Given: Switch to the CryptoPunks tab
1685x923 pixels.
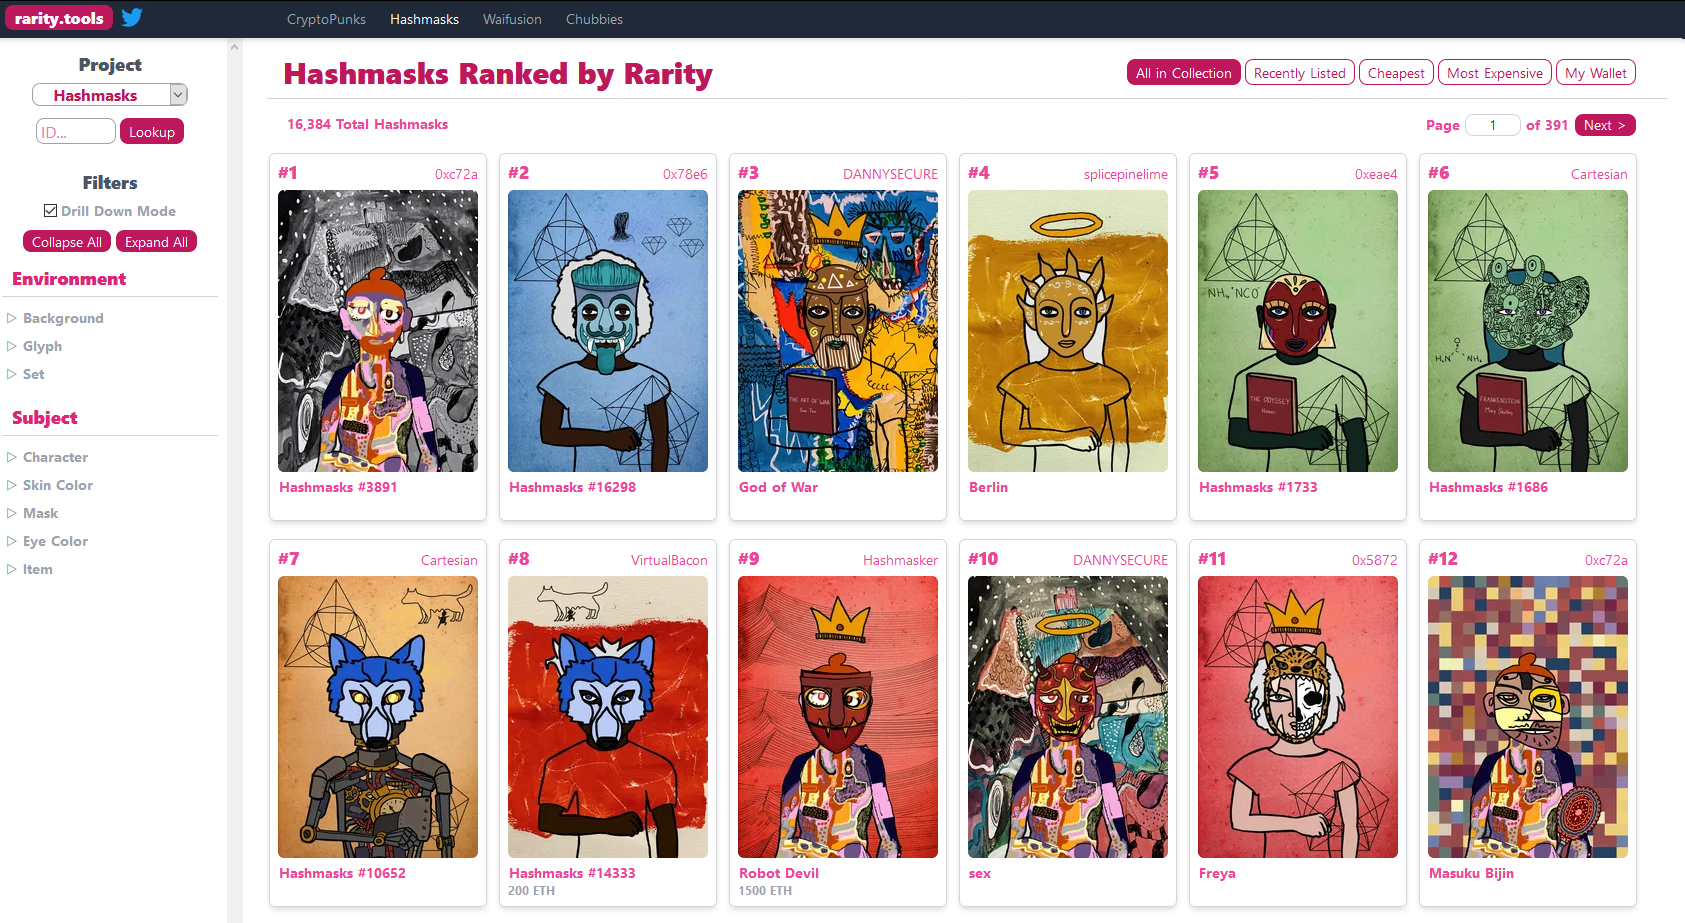Looking at the screenshot, I should coord(326,19).
